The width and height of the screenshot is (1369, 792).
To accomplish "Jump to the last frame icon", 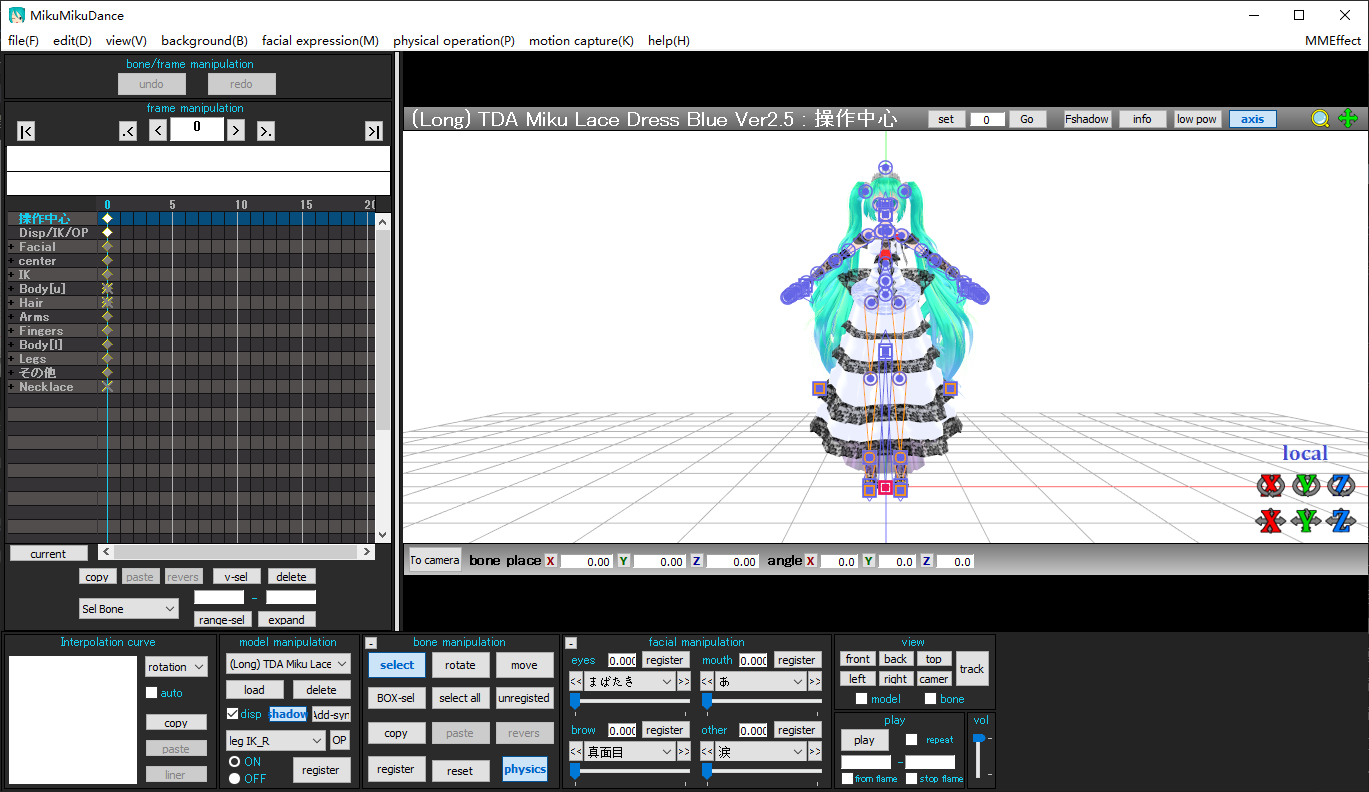I will 373,130.
